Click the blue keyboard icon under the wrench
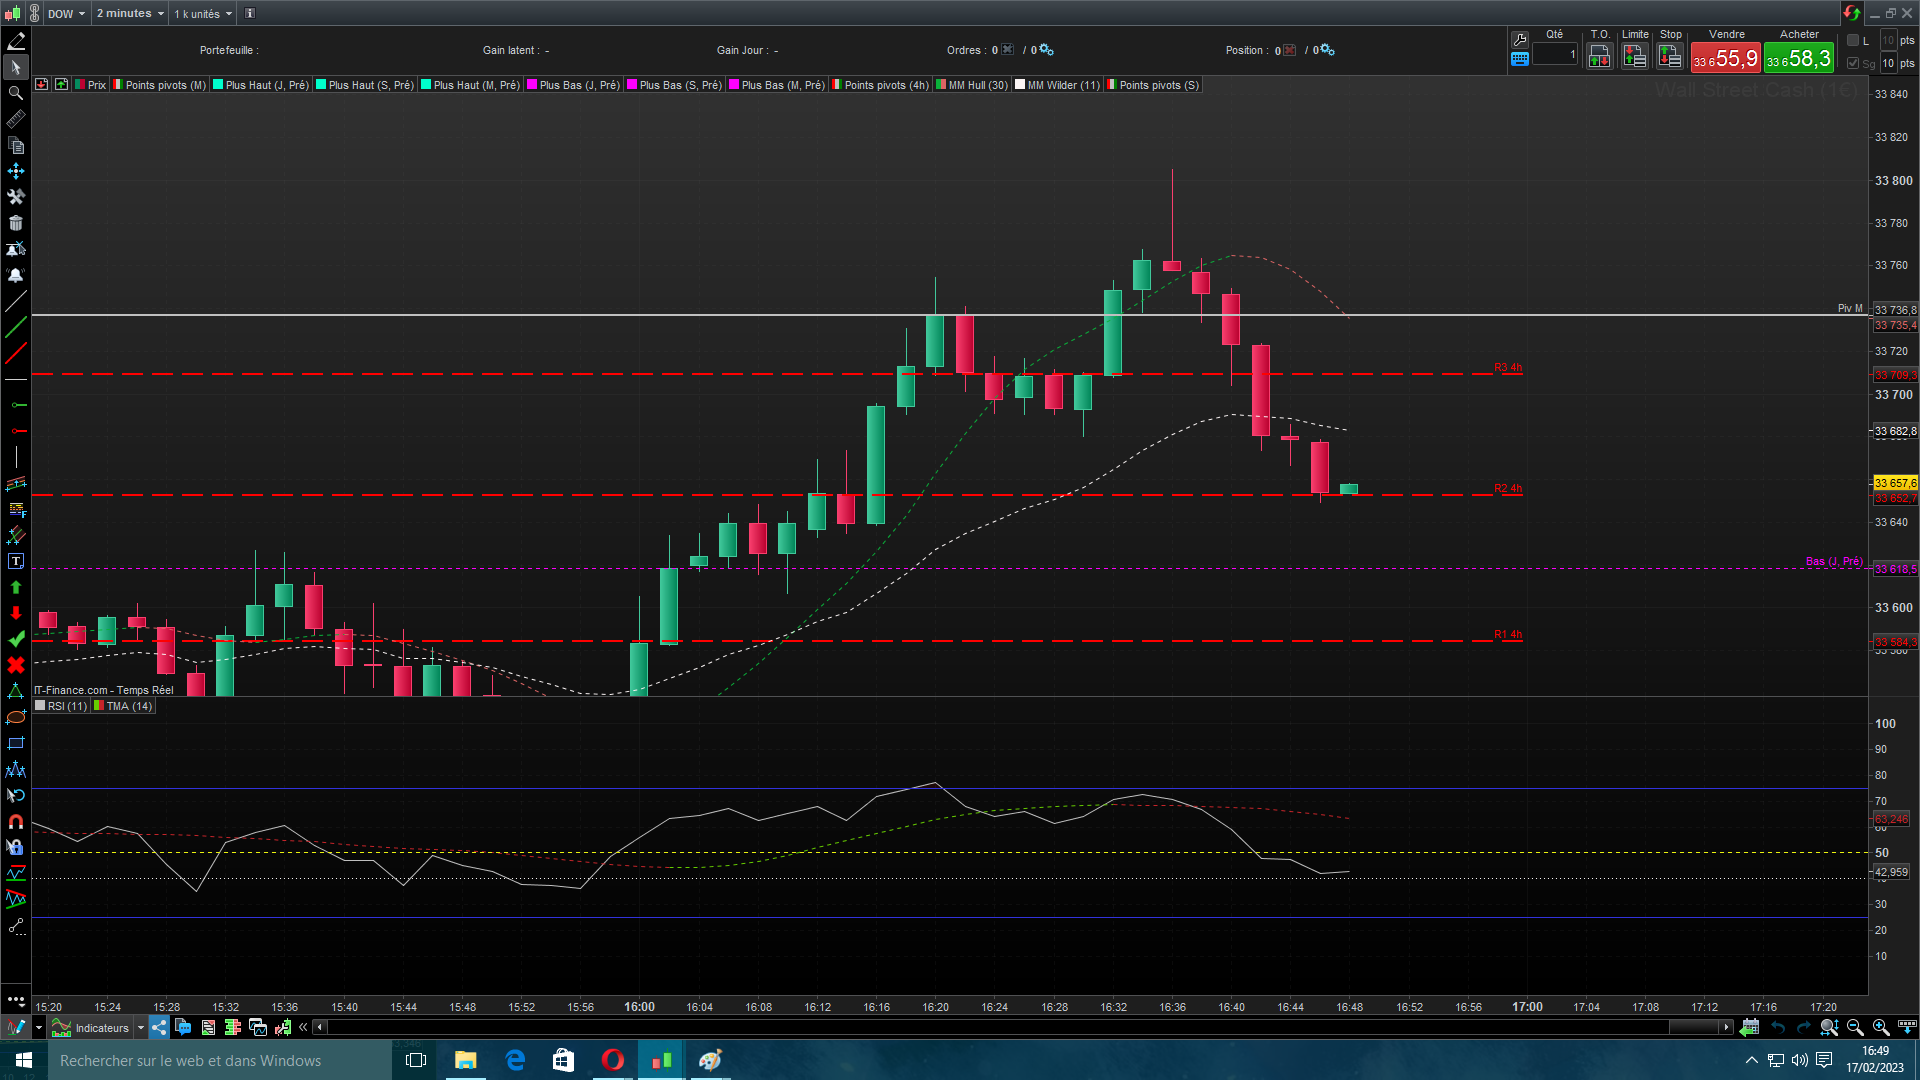 1520,59
